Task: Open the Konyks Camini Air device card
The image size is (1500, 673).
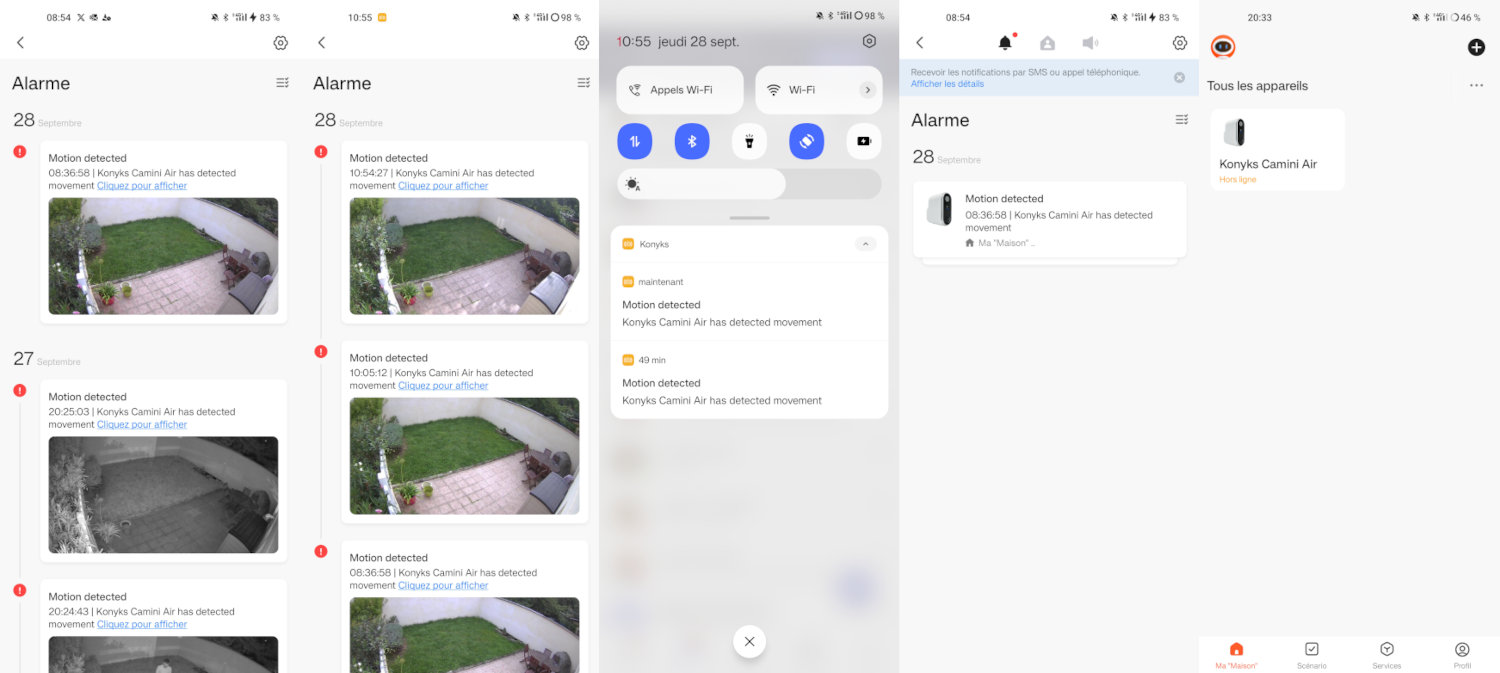Action: (x=1277, y=150)
